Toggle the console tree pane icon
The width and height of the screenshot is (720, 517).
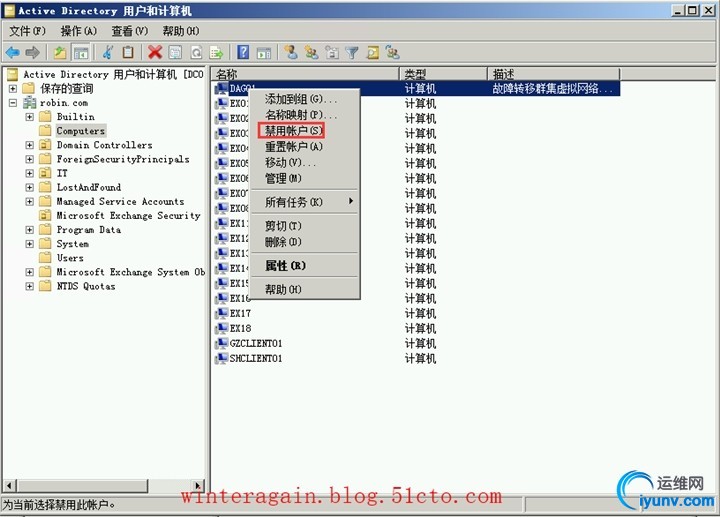click(x=81, y=53)
